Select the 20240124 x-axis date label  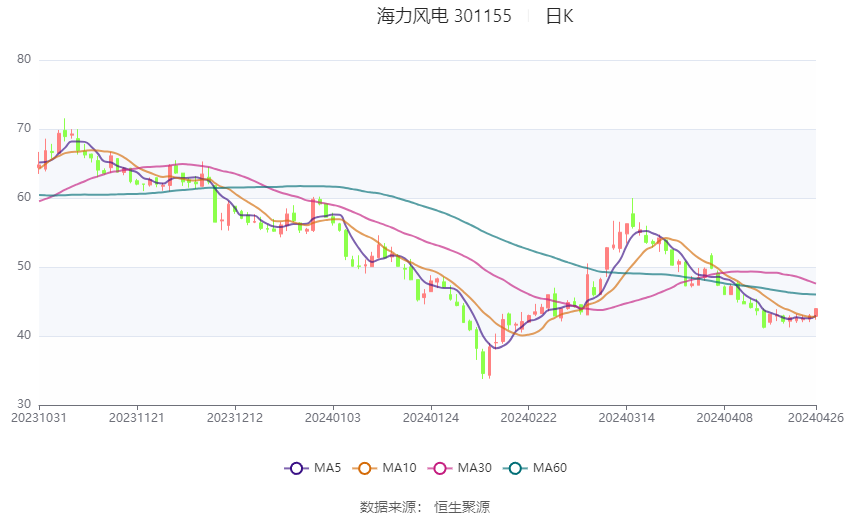(x=431, y=418)
